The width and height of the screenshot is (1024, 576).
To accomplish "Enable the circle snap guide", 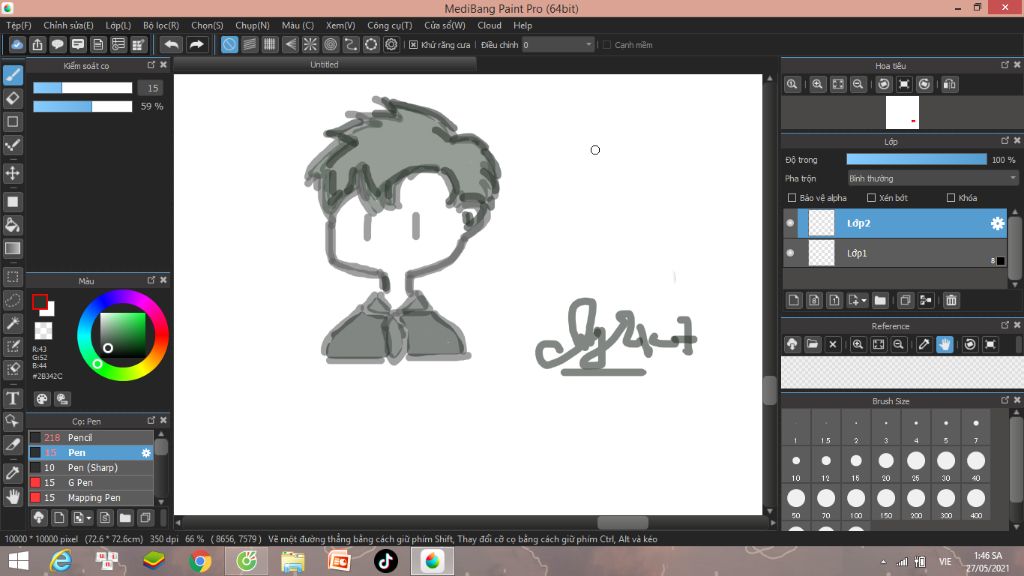I will pyautogui.click(x=330, y=44).
